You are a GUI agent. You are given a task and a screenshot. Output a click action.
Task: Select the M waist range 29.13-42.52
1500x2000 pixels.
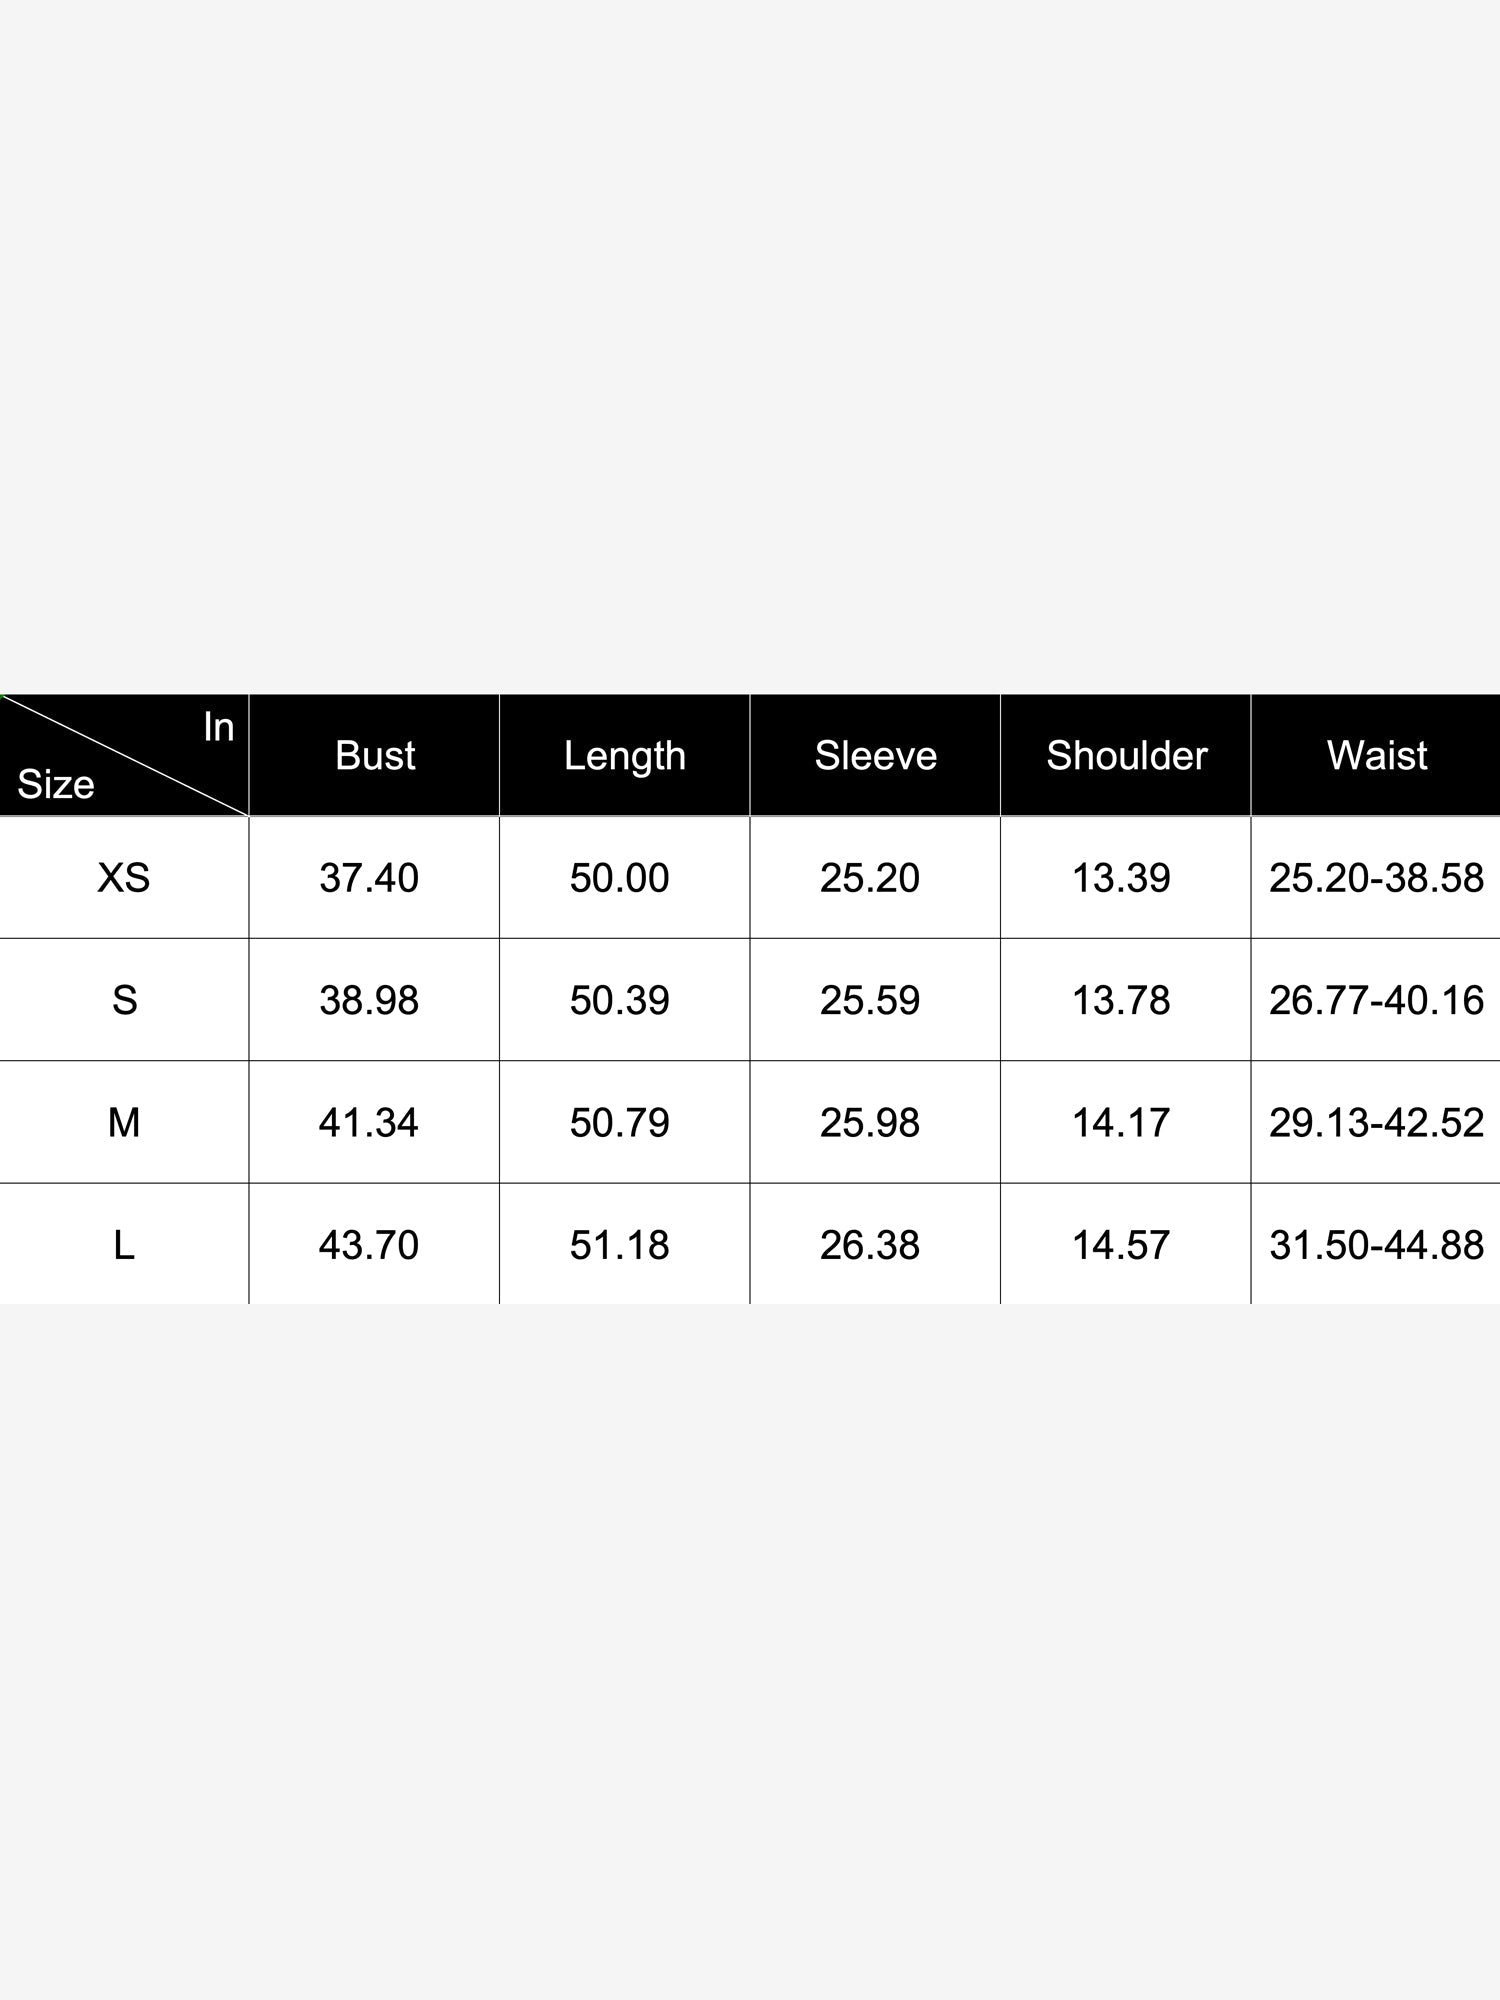(1376, 1122)
